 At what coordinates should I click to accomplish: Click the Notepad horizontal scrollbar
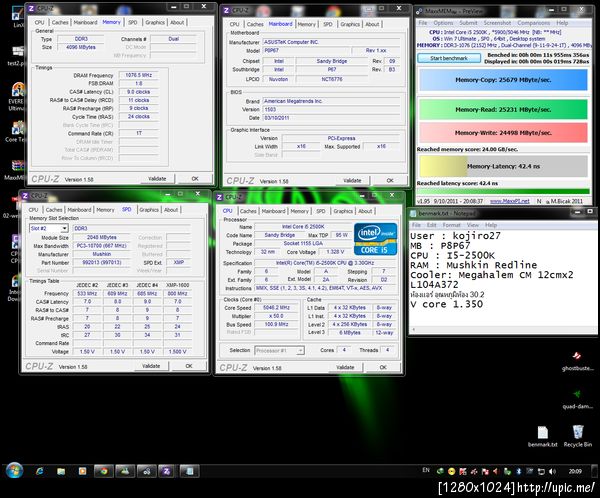coord(502,329)
